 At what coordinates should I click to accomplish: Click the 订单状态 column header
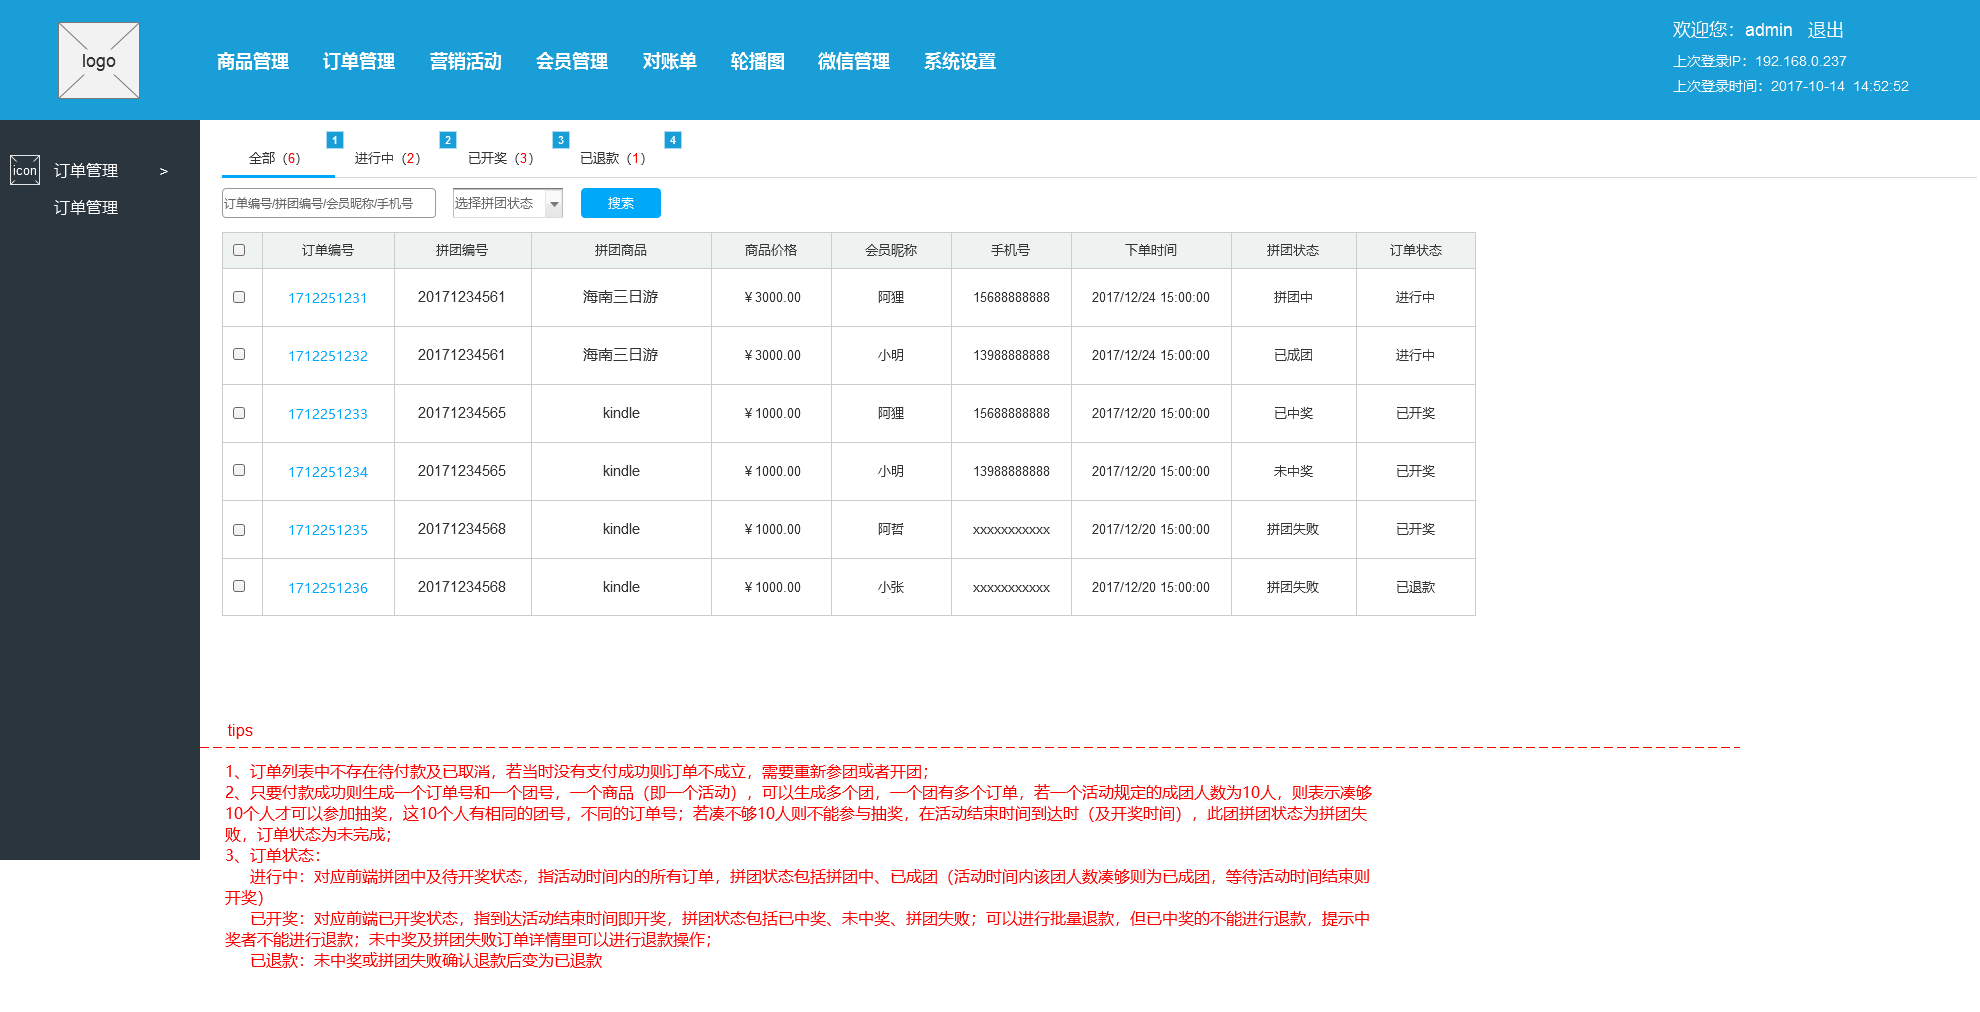(1416, 250)
